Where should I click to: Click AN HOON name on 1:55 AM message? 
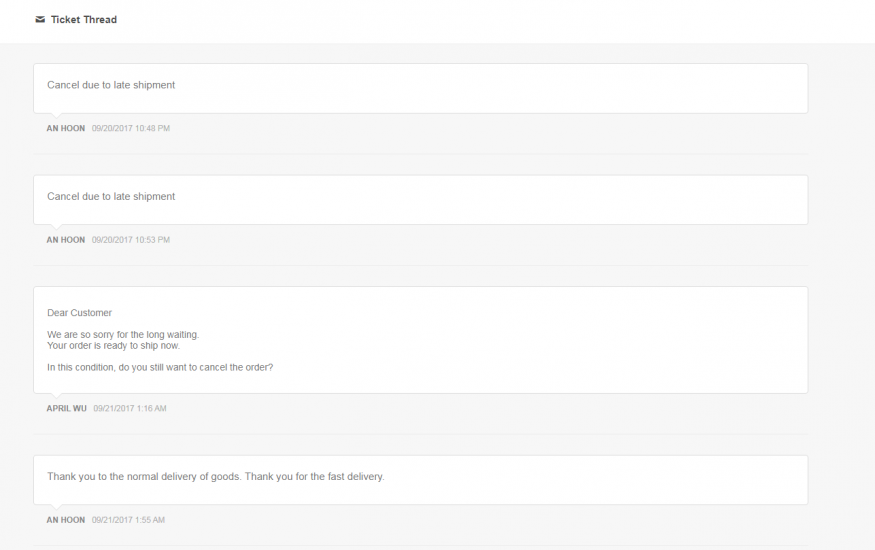pyautogui.click(x=66, y=520)
